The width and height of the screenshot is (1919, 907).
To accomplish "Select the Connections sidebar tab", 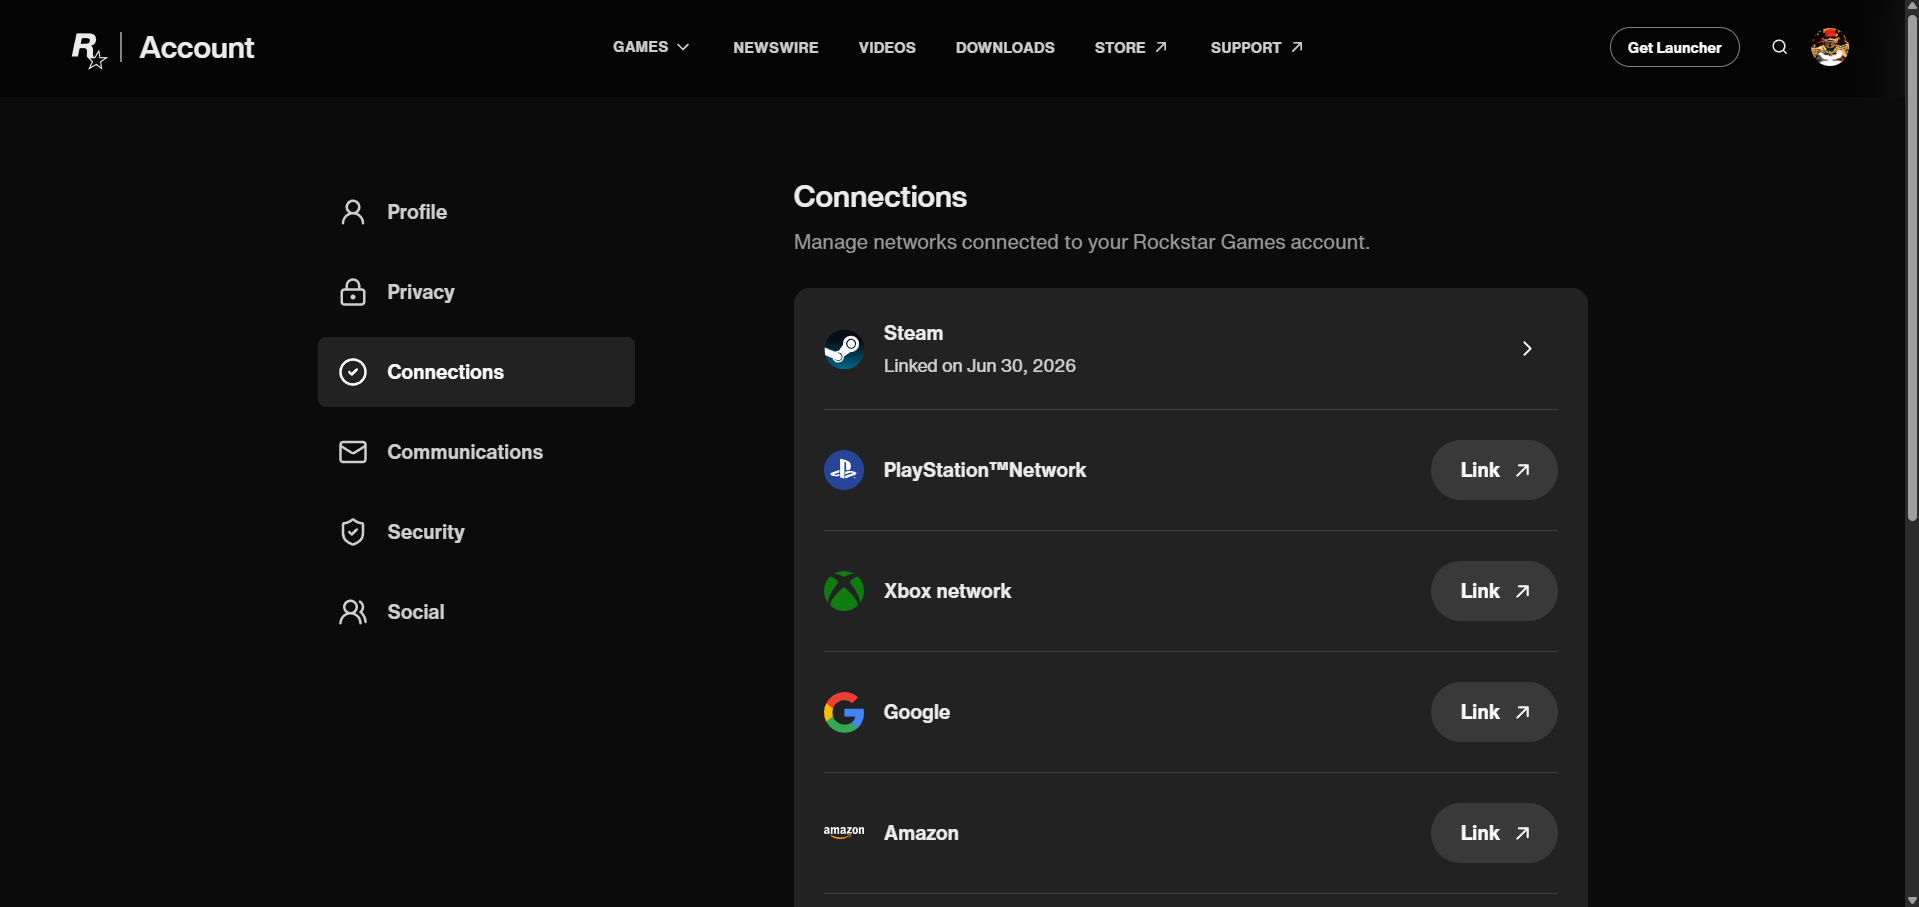I will point(476,372).
